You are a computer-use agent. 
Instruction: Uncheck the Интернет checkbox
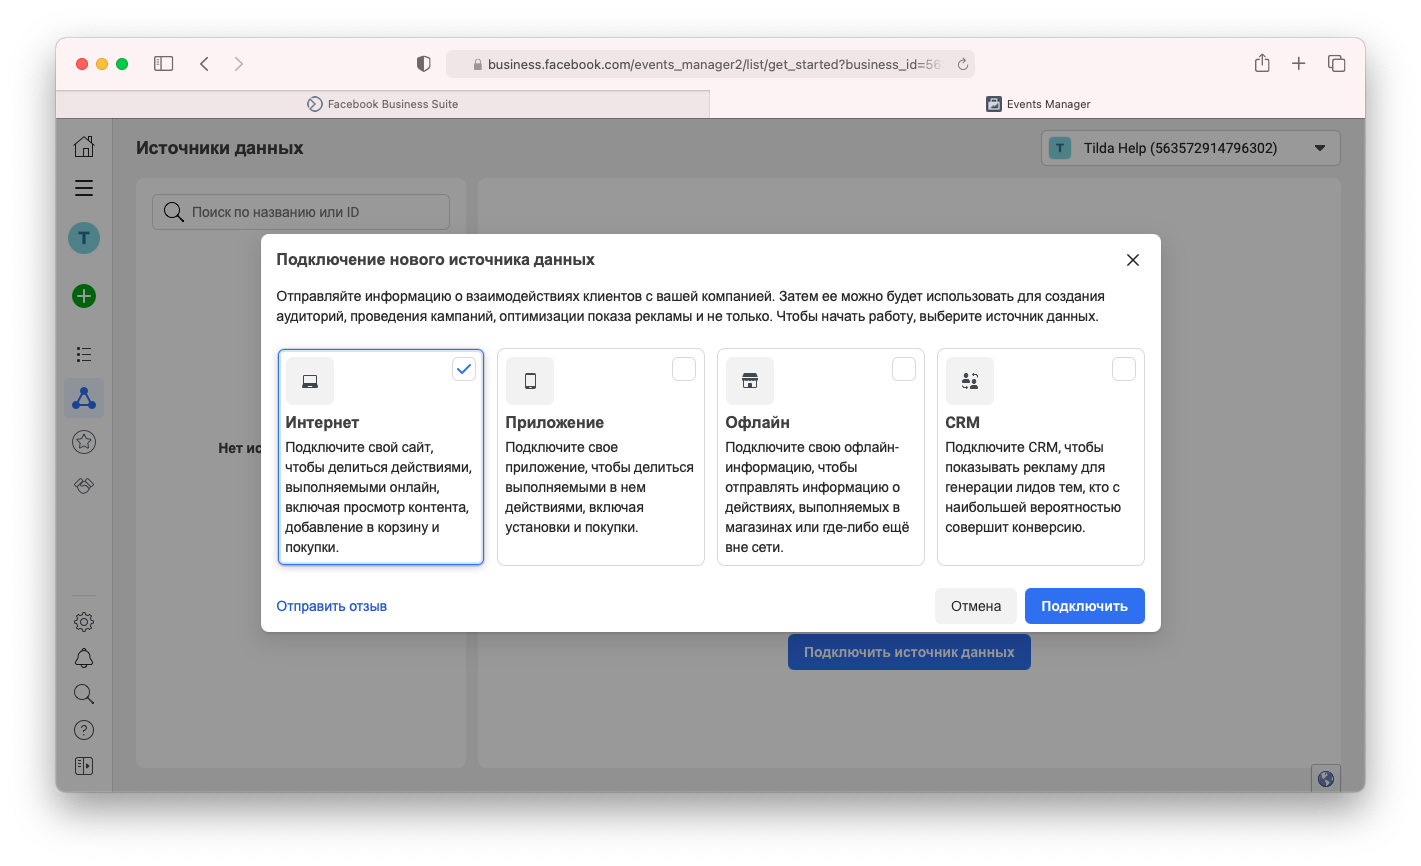464,369
